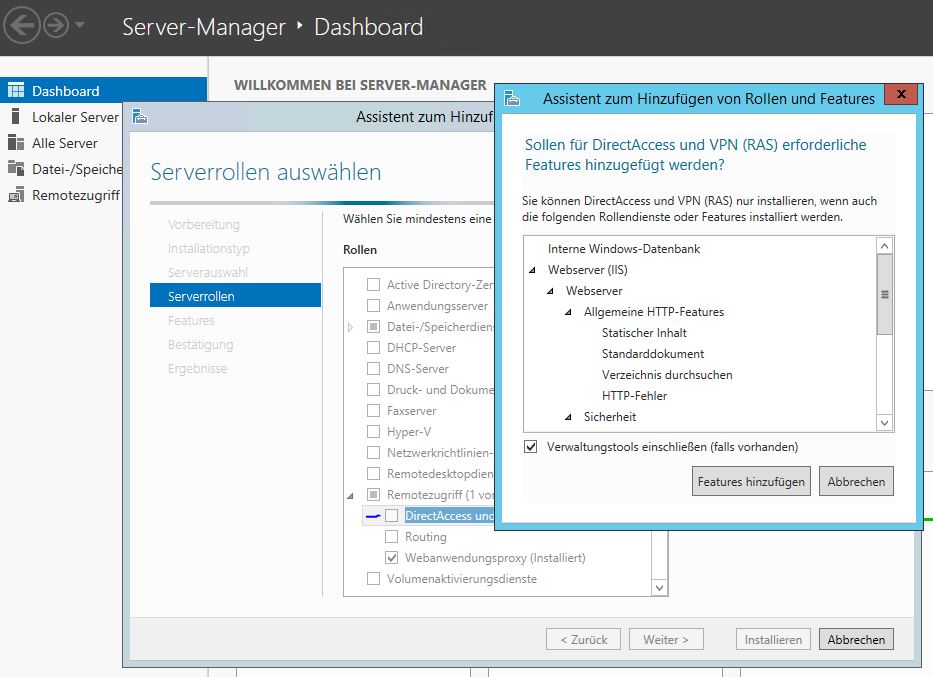The width and height of the screenshot is (933, 677).
Task: Collapse the Allgemeine HTTP-Features node
Action: [568, 312]
